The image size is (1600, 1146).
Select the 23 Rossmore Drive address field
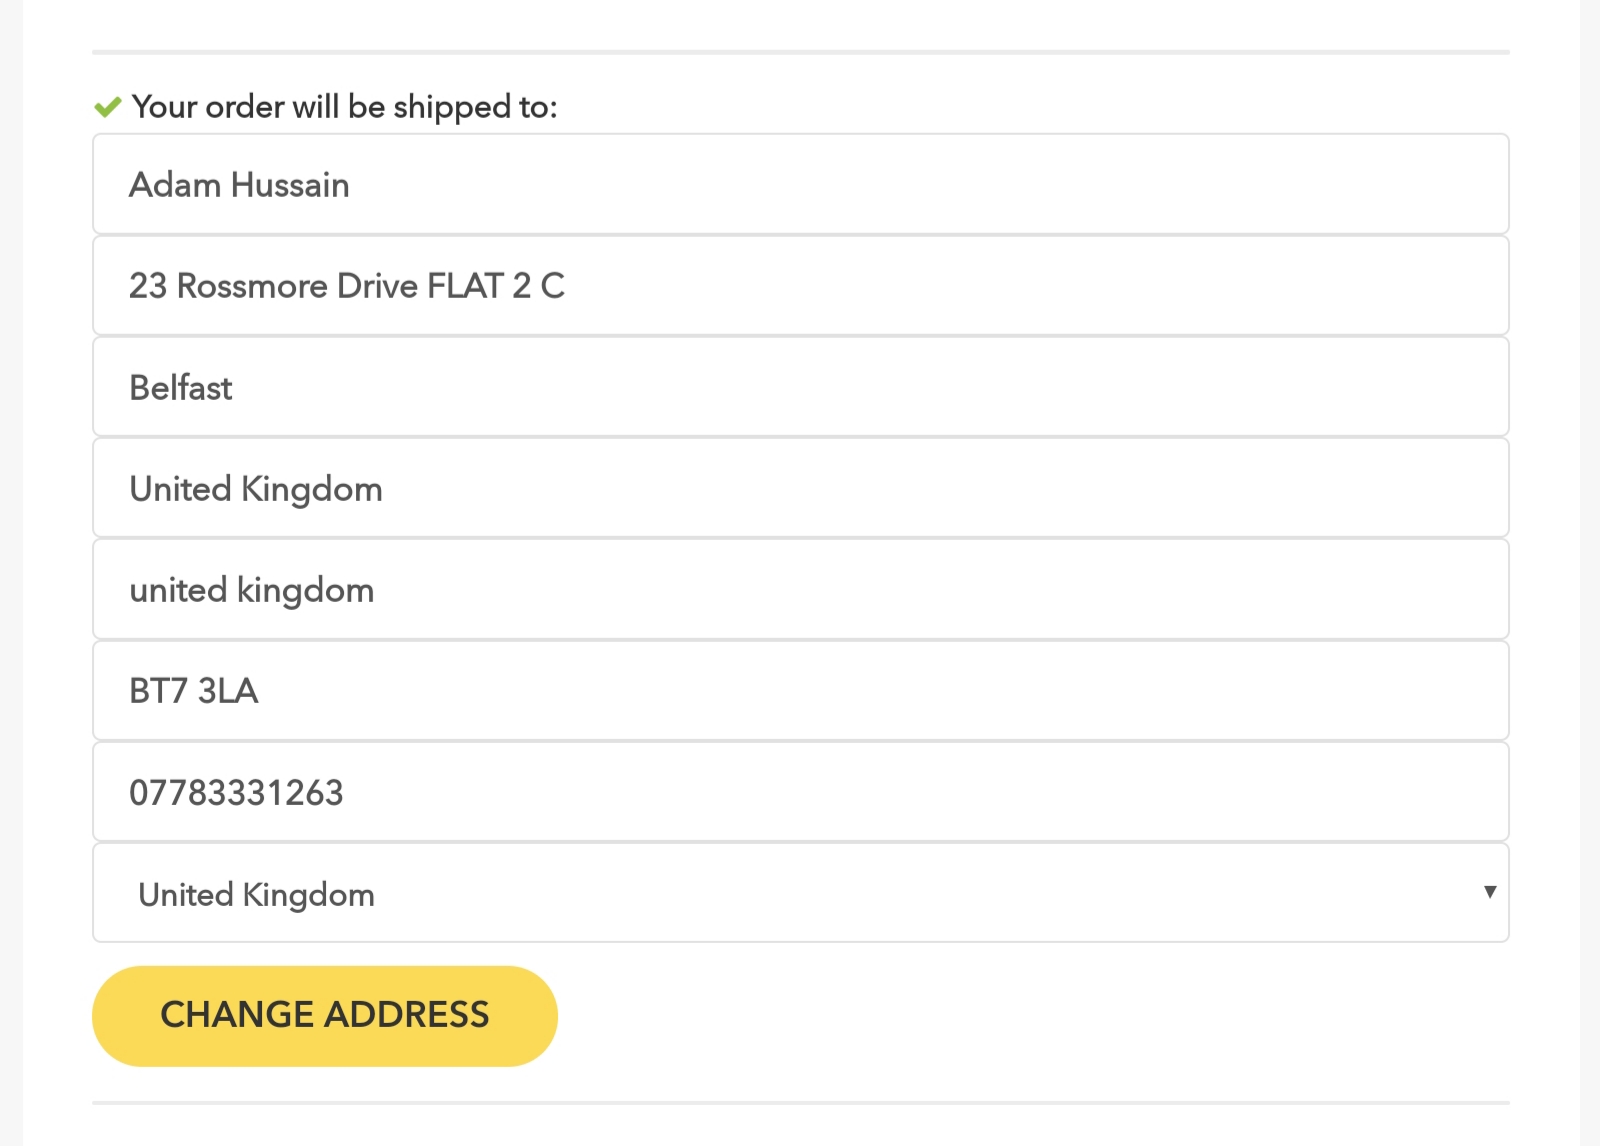point(800,286)
